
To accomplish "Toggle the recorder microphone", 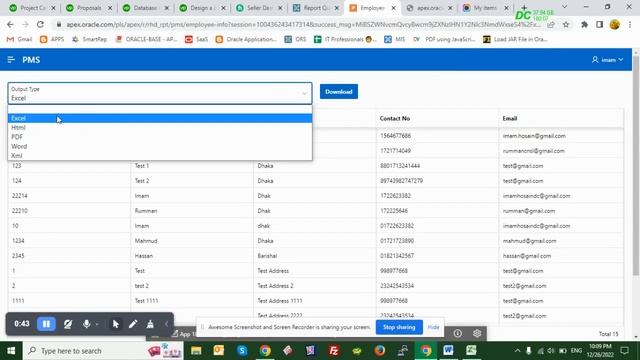I will (87, 324).
